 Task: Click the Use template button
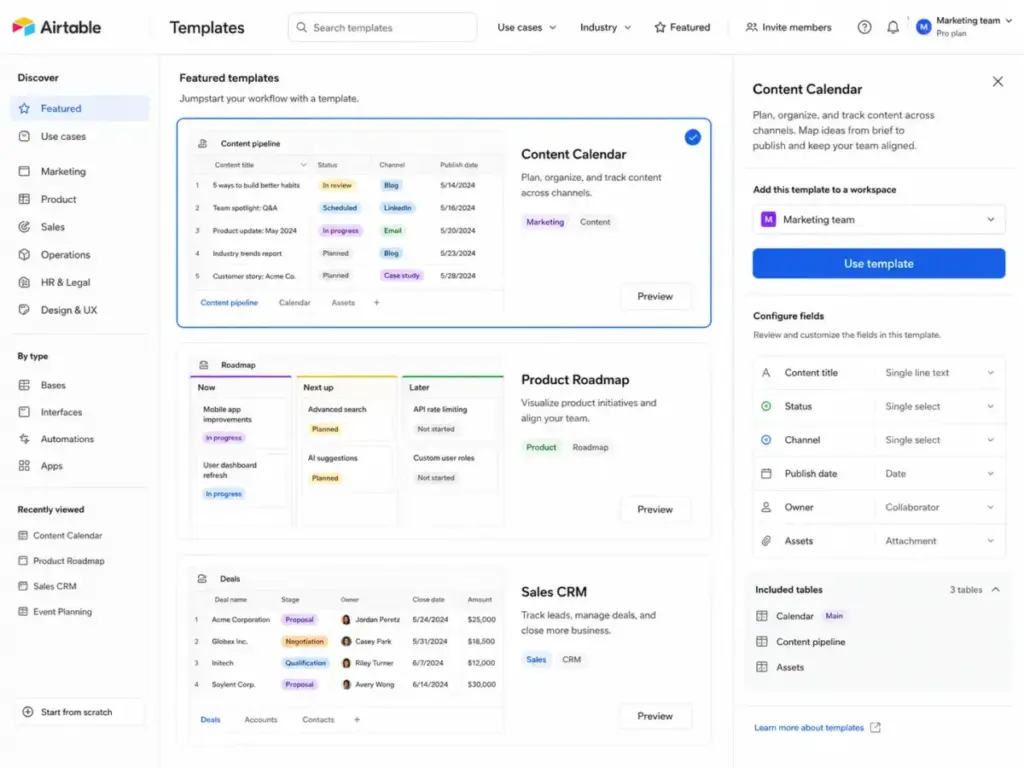pyautogui.click(x=878, y=263)
